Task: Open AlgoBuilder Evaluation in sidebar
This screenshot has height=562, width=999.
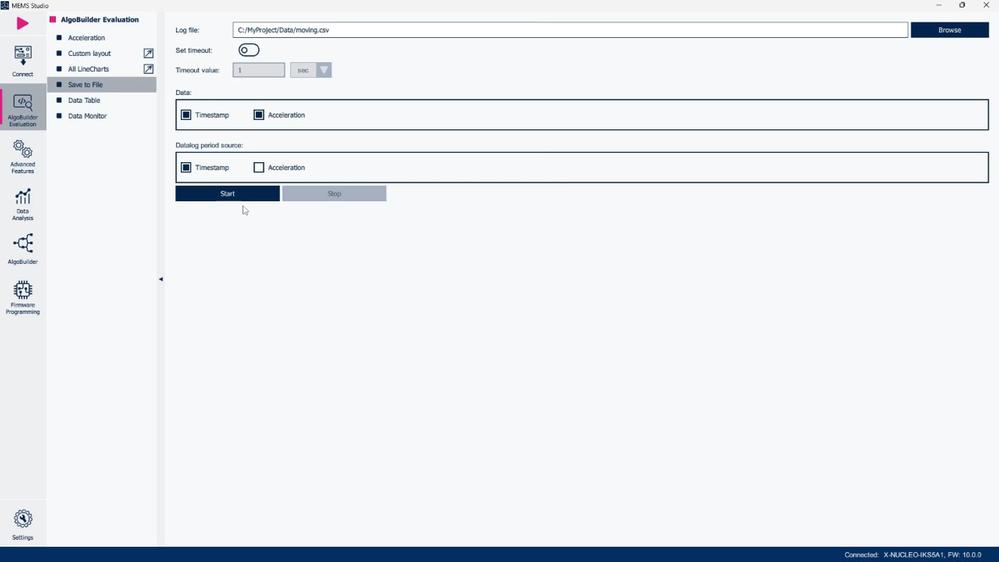Action: tap(22, 110)
